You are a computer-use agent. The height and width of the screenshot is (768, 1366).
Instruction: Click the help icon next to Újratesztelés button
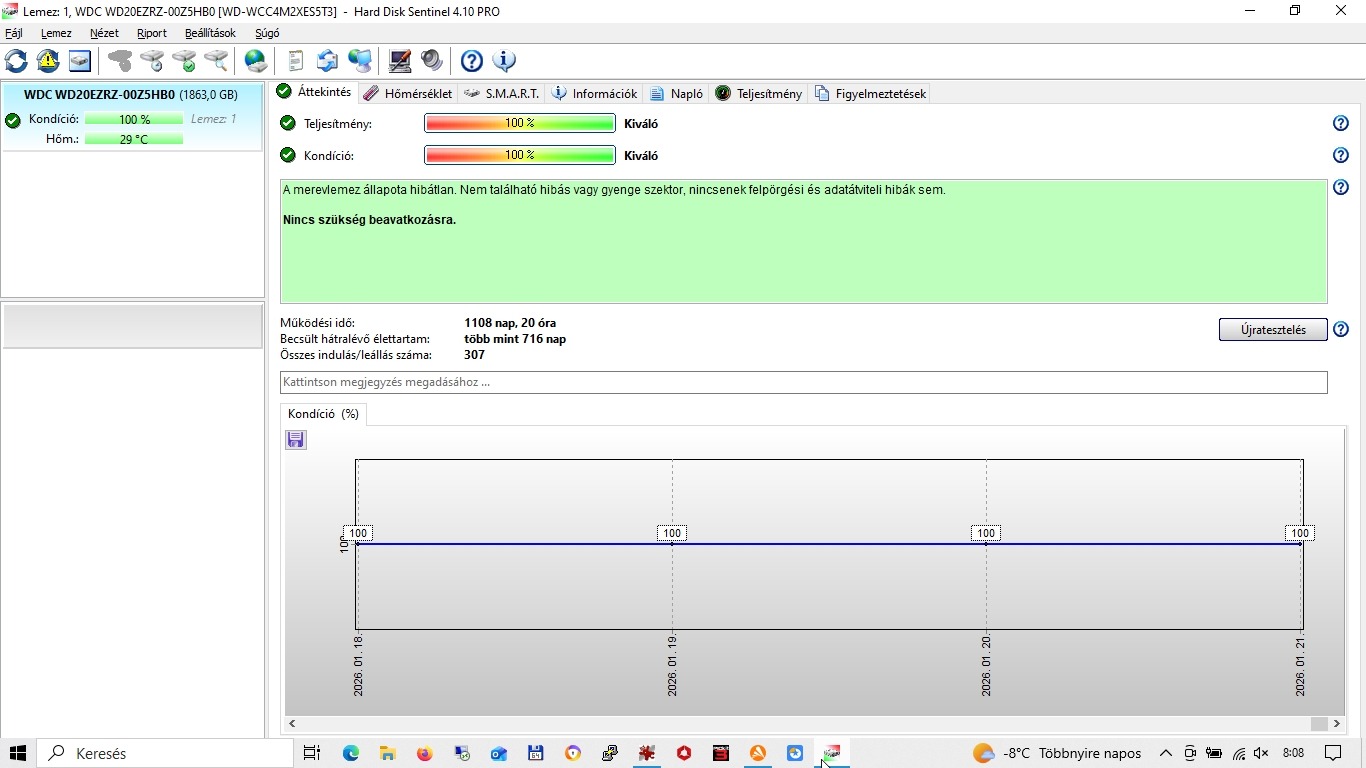coord(1341,329)
